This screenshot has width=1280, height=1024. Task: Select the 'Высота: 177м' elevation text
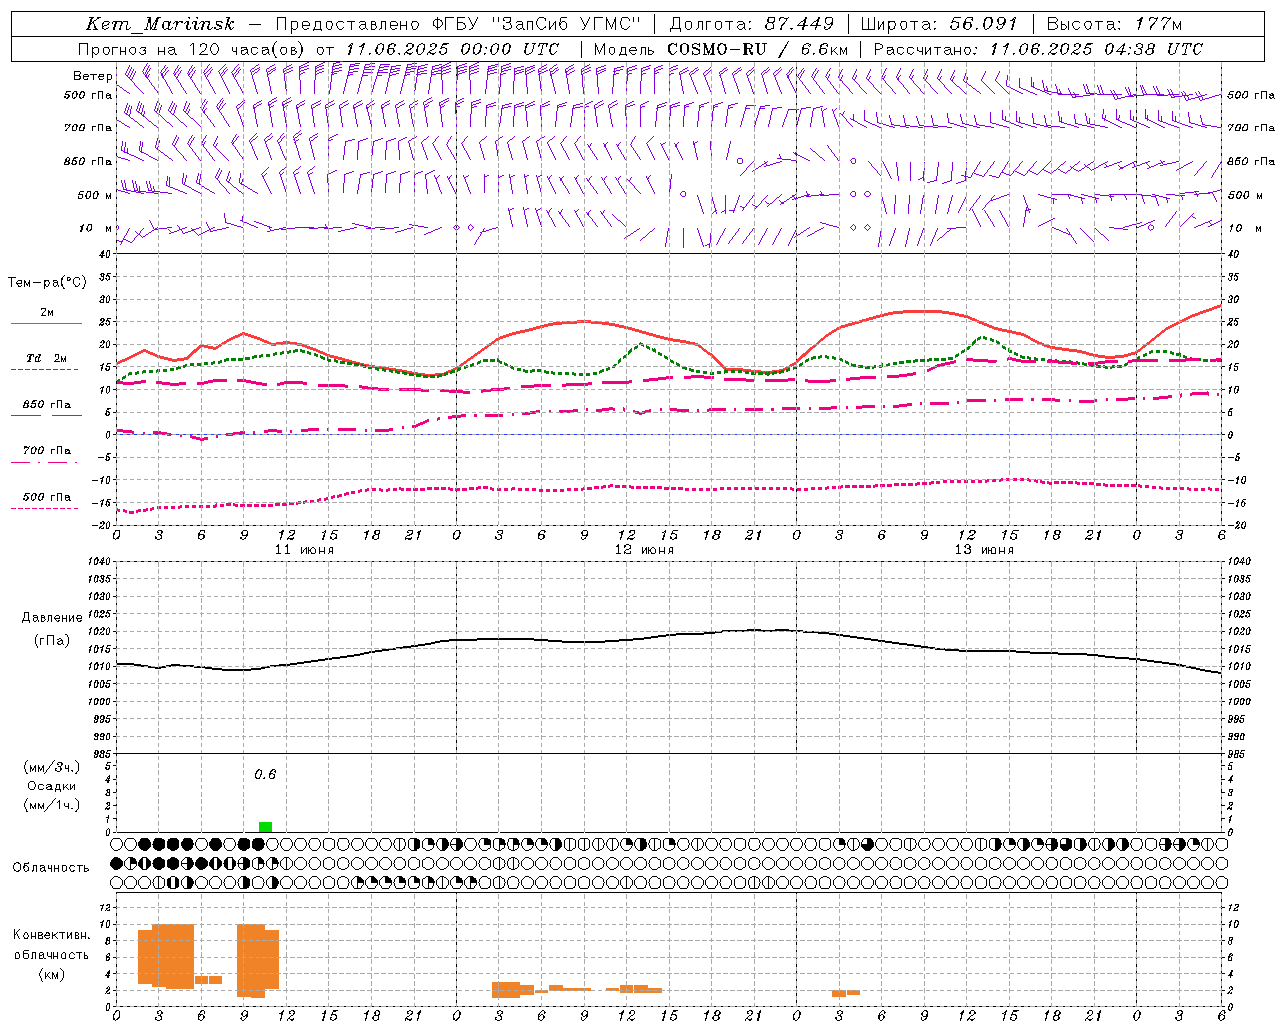click(x=1114, y=24)
